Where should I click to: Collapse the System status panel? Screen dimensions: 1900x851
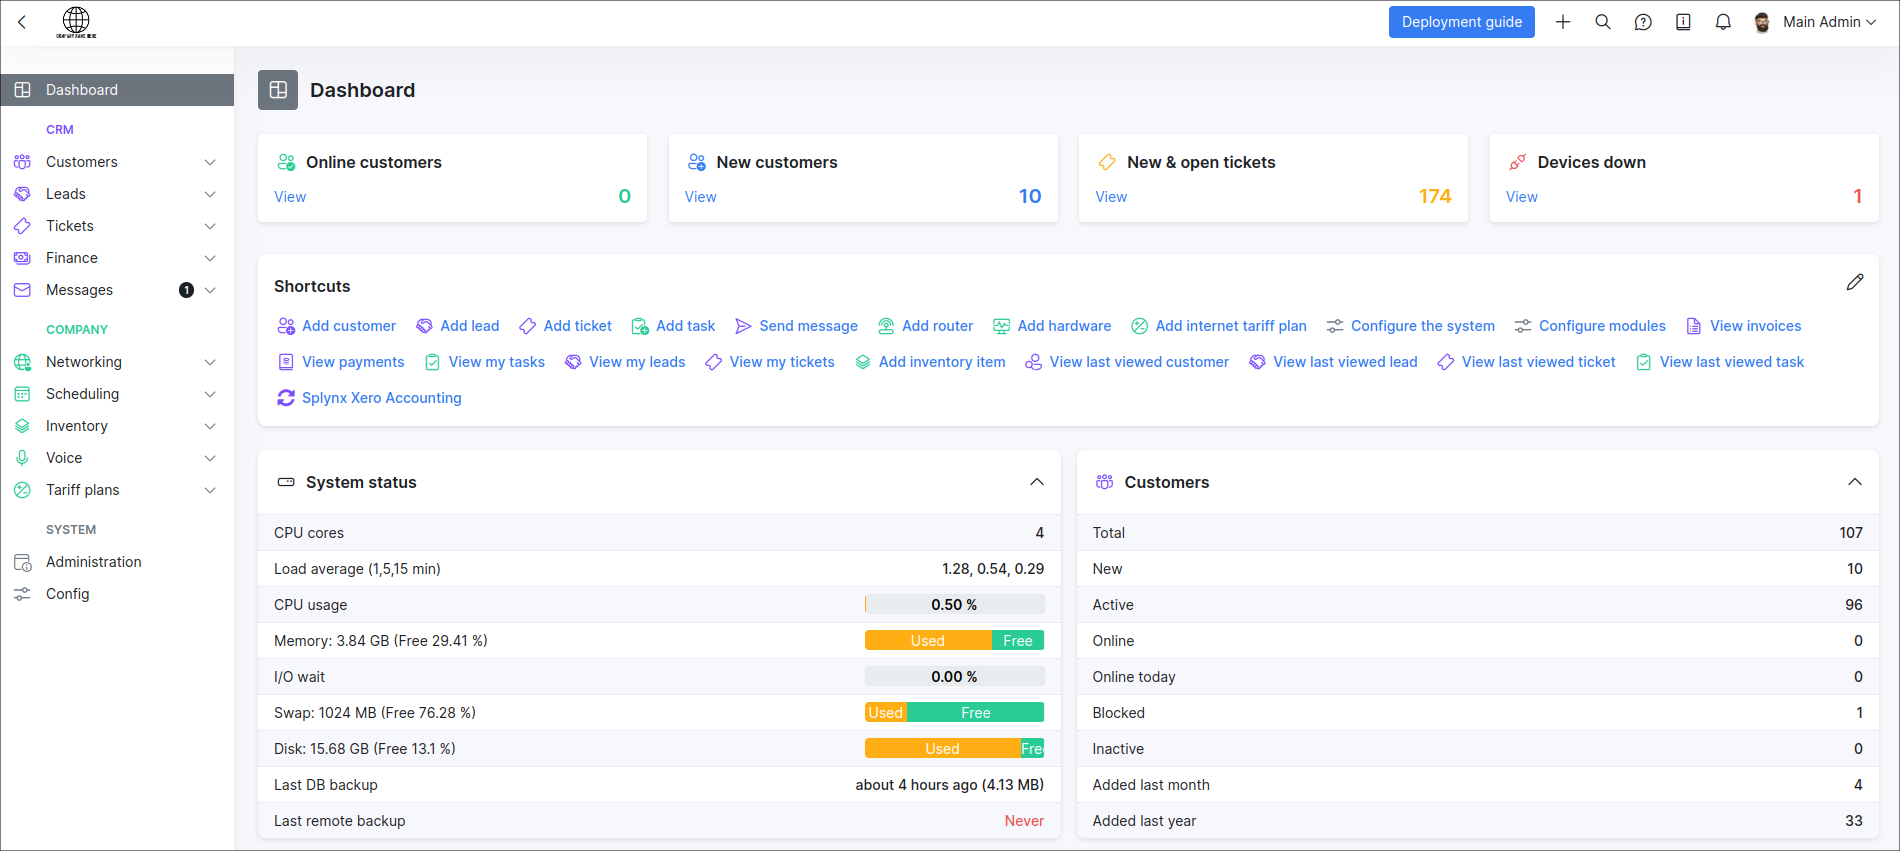coord(1037,482)
